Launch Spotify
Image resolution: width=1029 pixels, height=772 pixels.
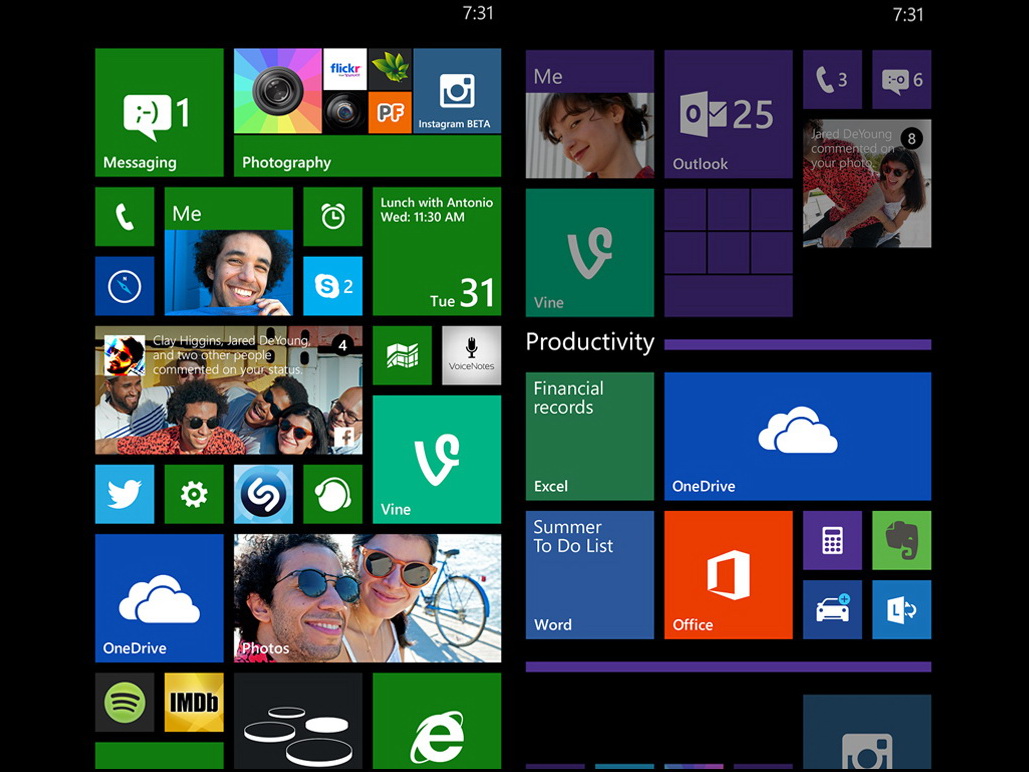124,702
